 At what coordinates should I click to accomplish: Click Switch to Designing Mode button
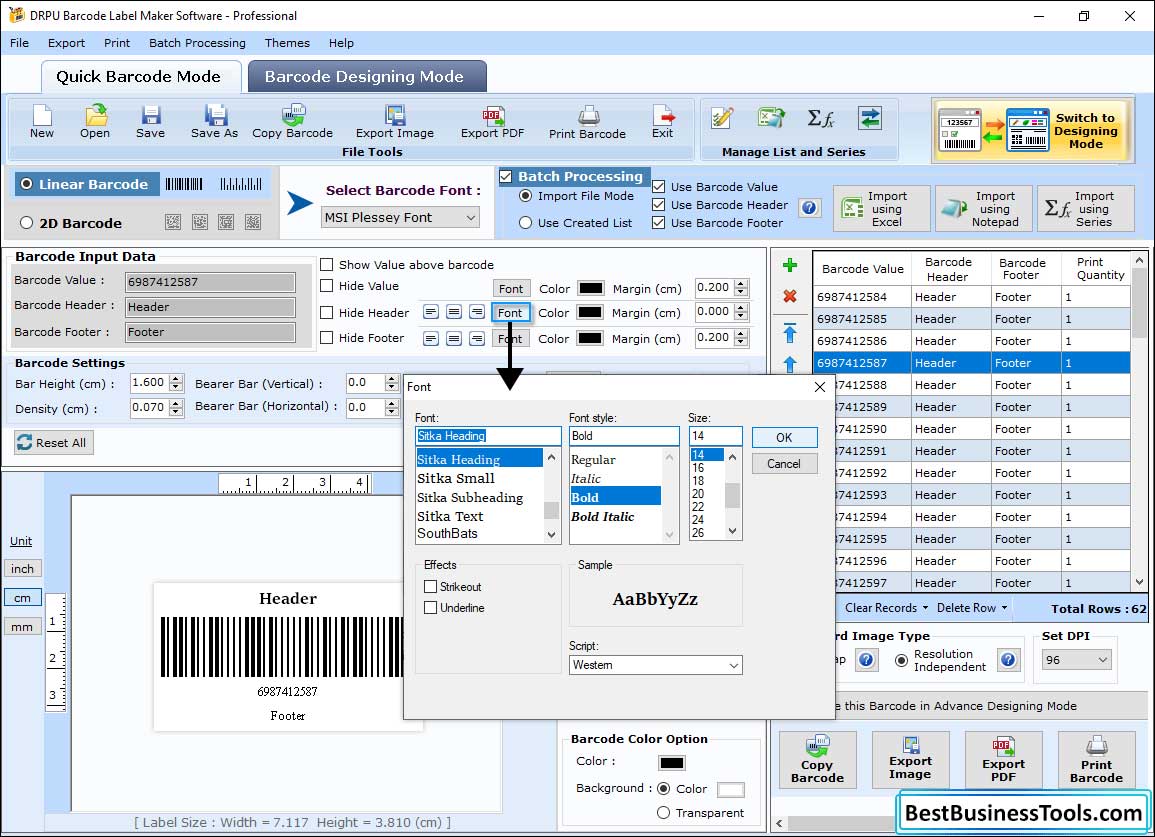(x=1031, y=130)
